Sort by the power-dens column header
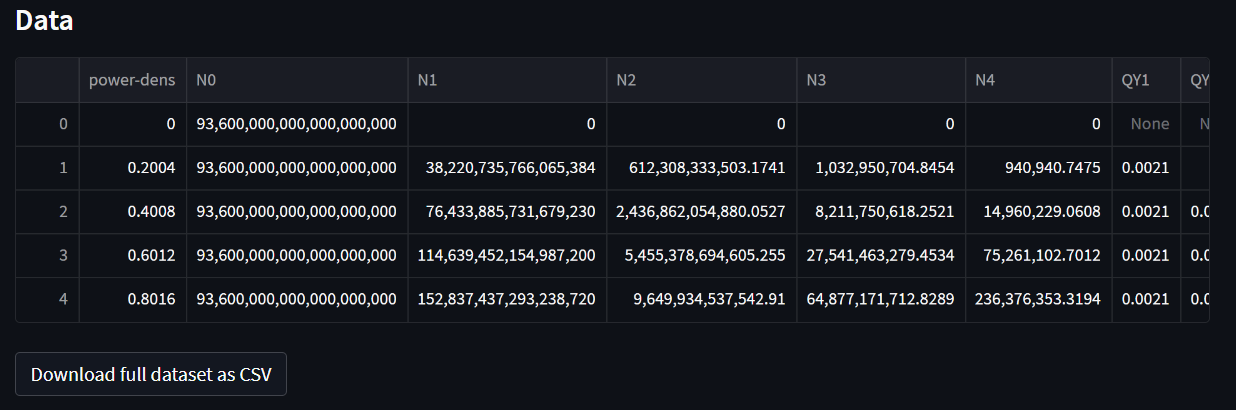This screenshot has width=1236, height=410. (133, 80)
